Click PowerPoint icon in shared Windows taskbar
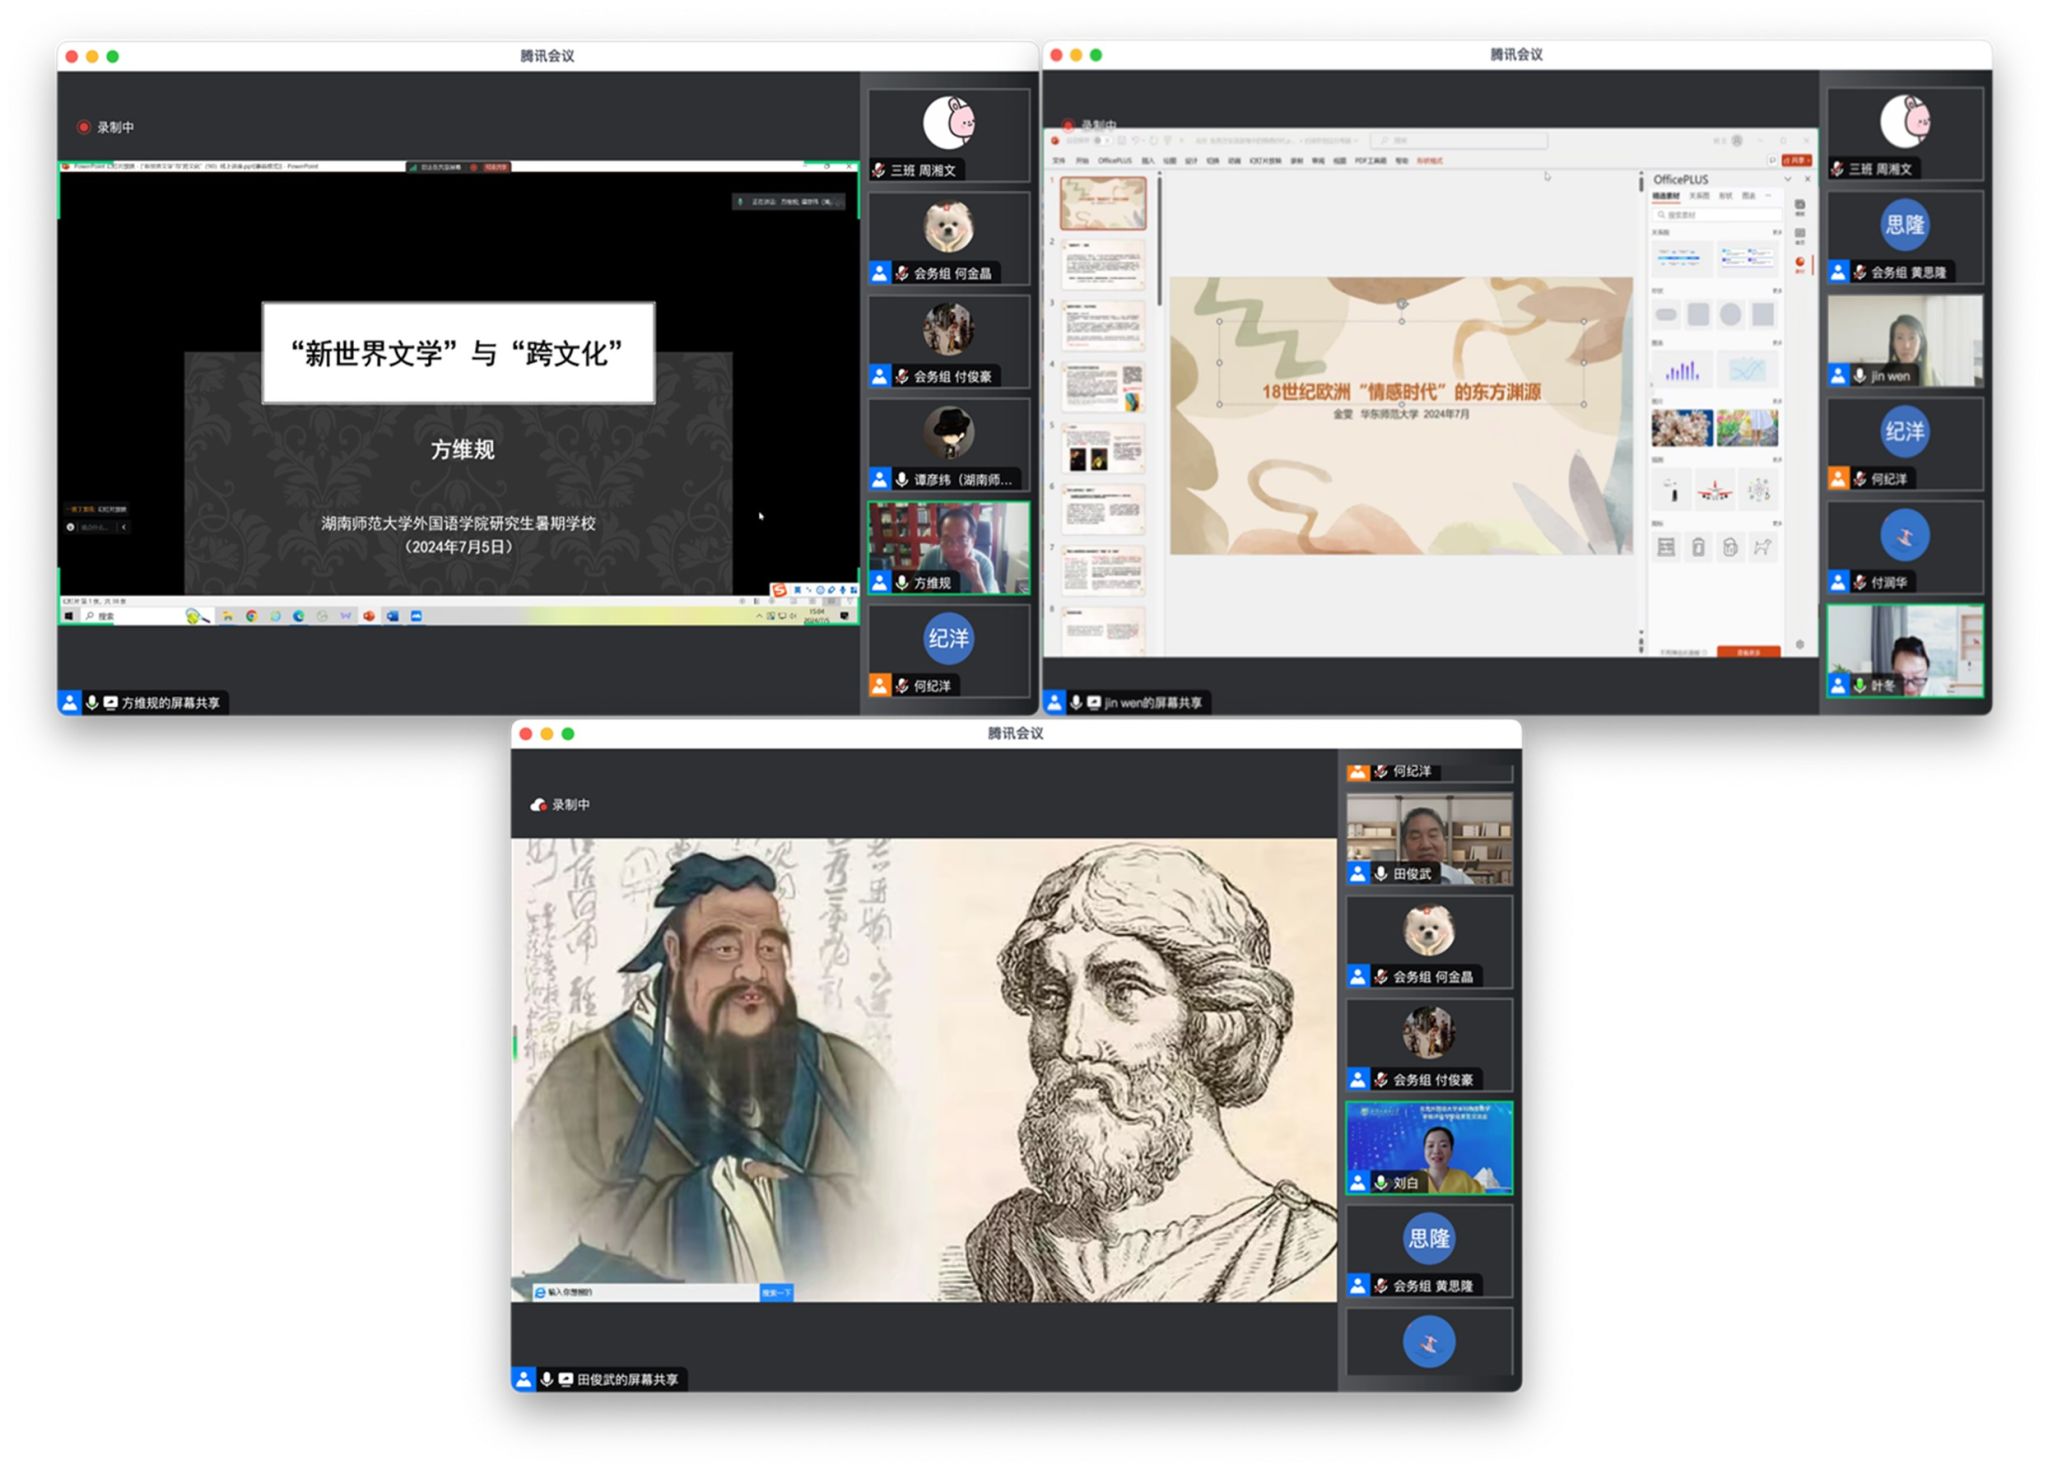 point(369,616)
